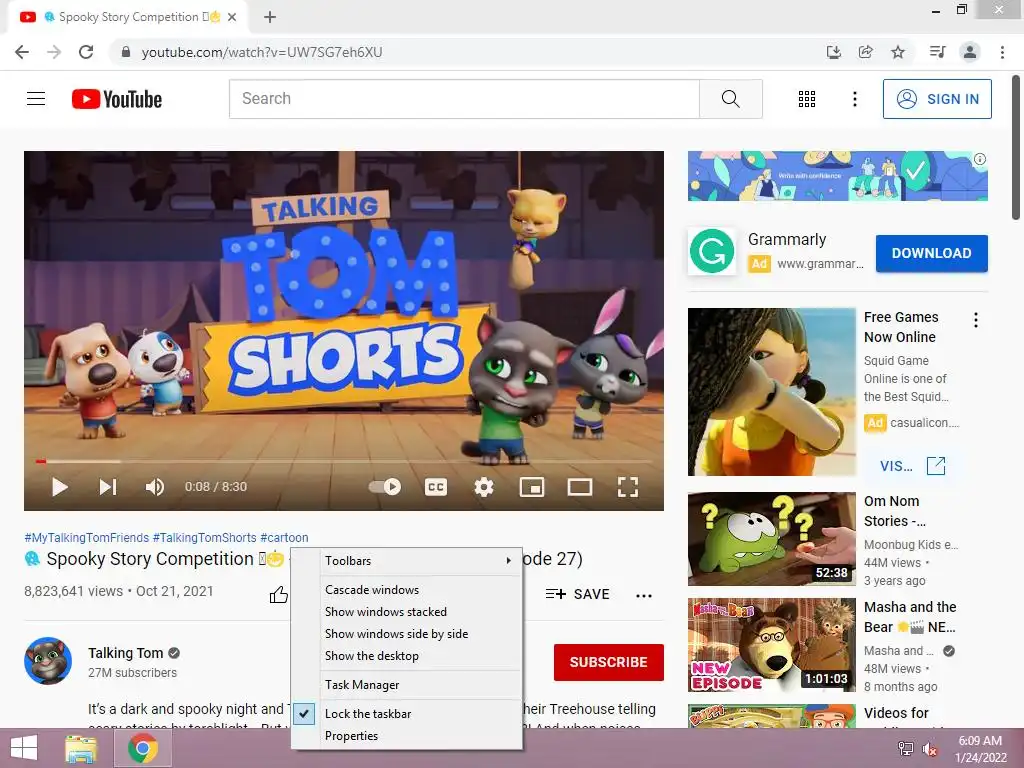Click the search magnifier button

[731, 99]
